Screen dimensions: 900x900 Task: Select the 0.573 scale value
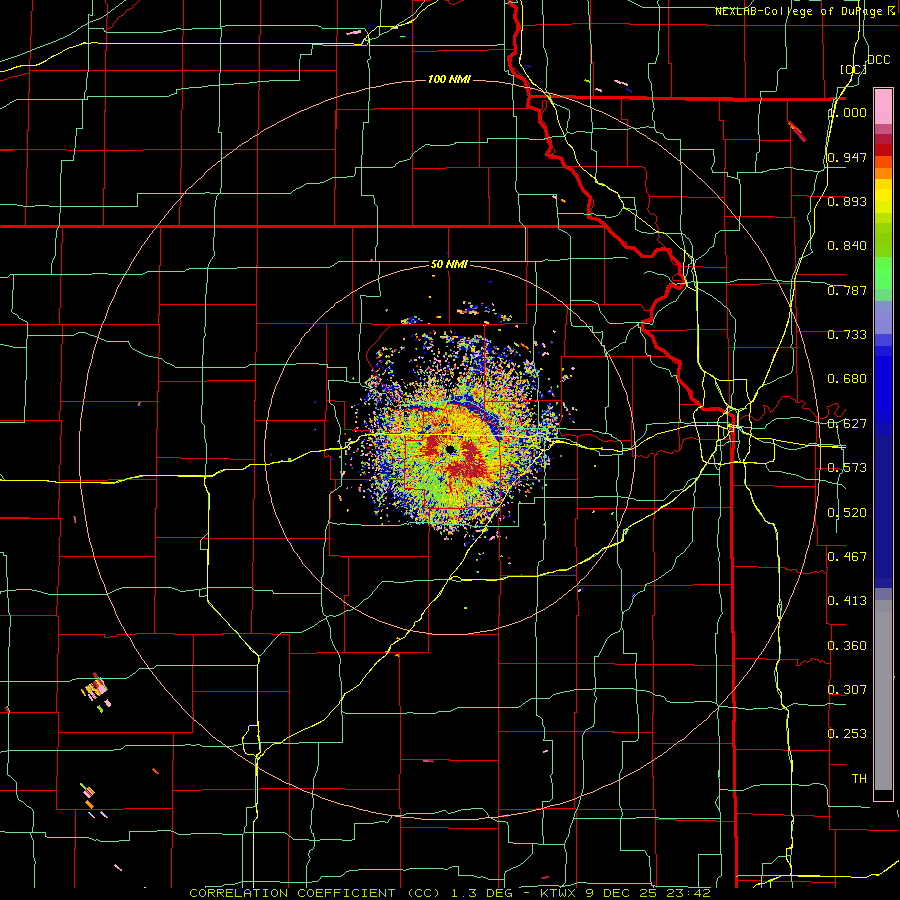[847, 467]
